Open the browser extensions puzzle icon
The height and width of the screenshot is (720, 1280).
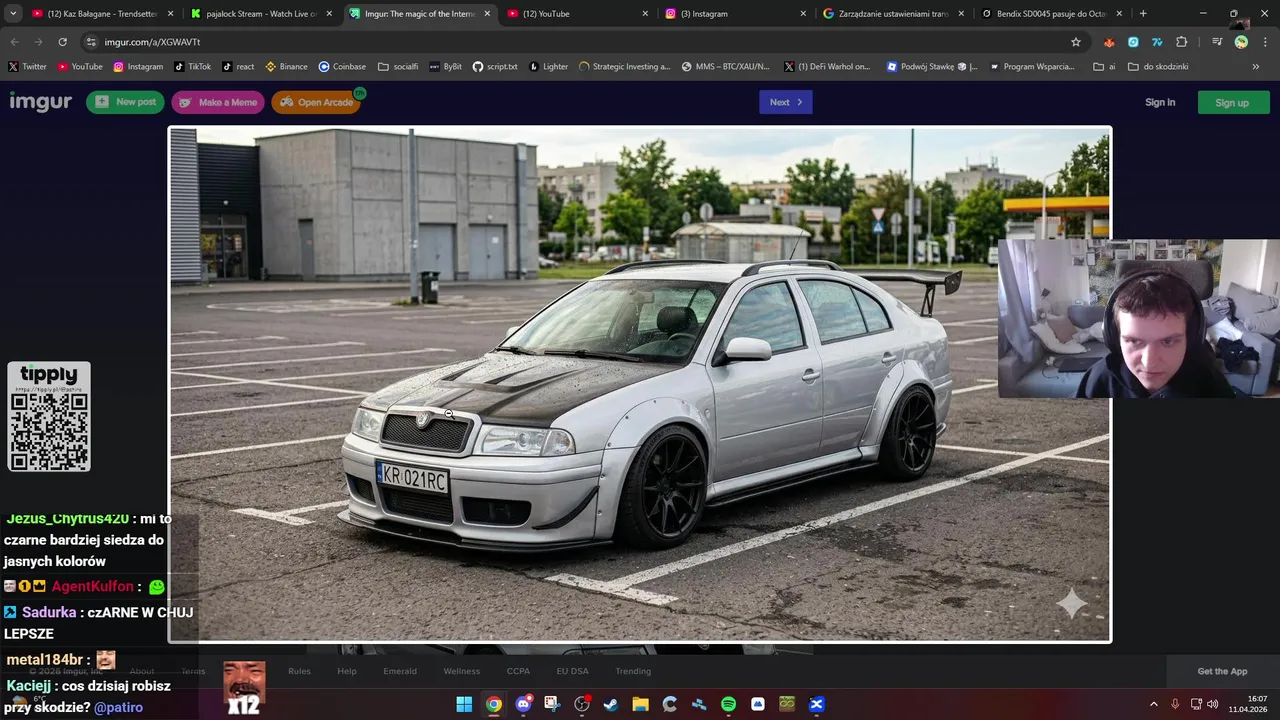click(1181, 42)
